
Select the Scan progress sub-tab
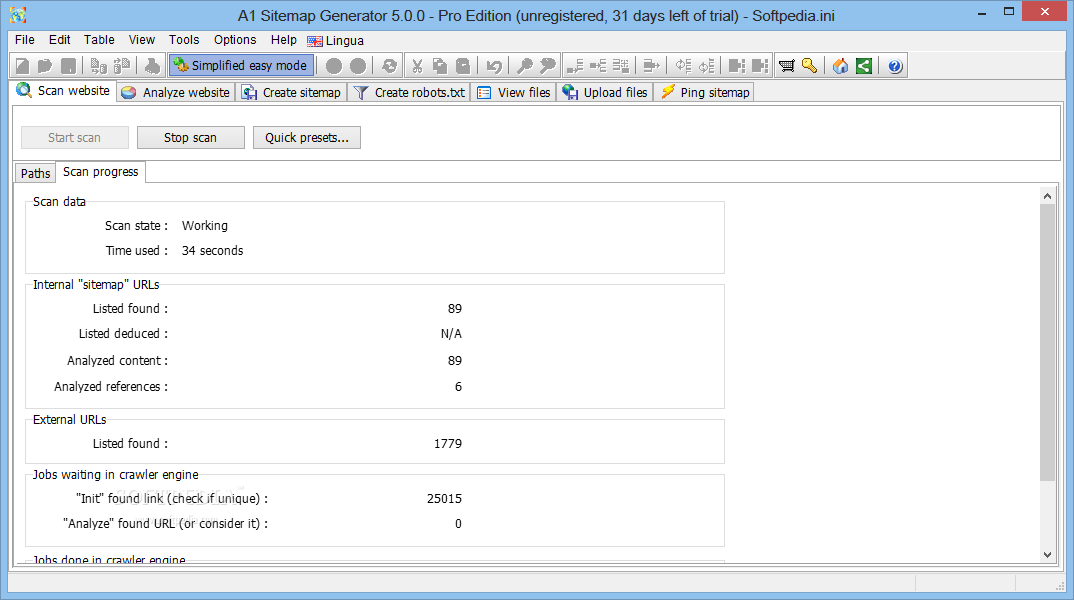(x=101, y=172)
